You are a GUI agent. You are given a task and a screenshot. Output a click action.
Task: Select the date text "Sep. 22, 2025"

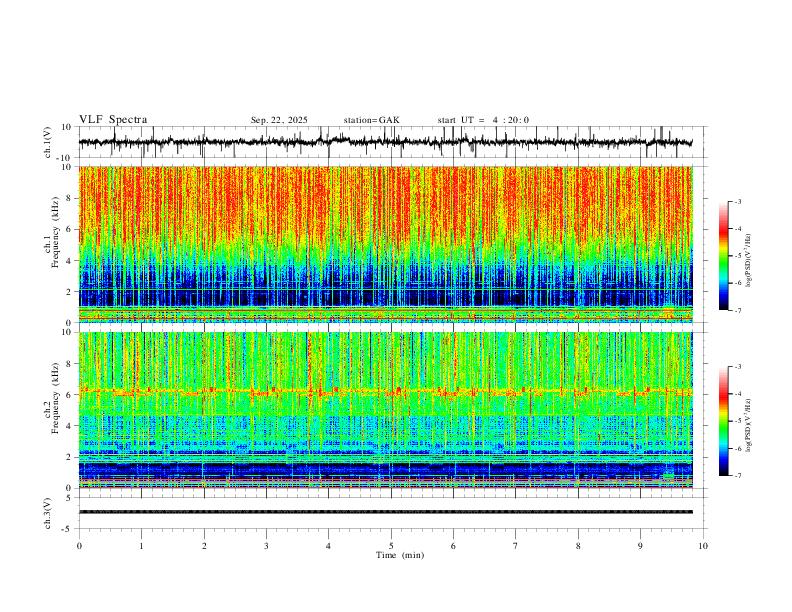[279, 120]
